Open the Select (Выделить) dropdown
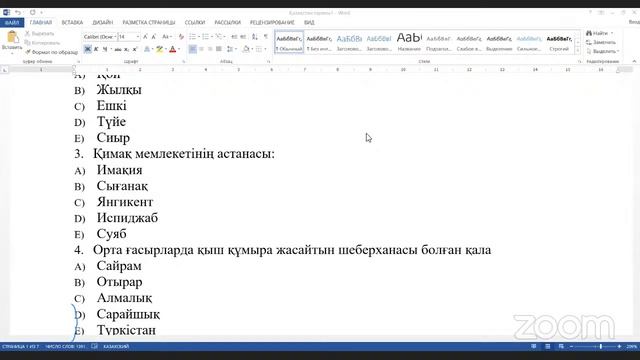640x360 pixels. 602,51
